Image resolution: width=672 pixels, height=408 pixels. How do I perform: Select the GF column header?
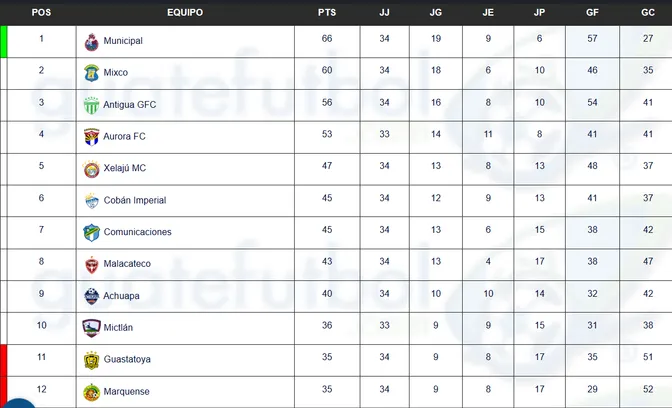pos(593,12)
